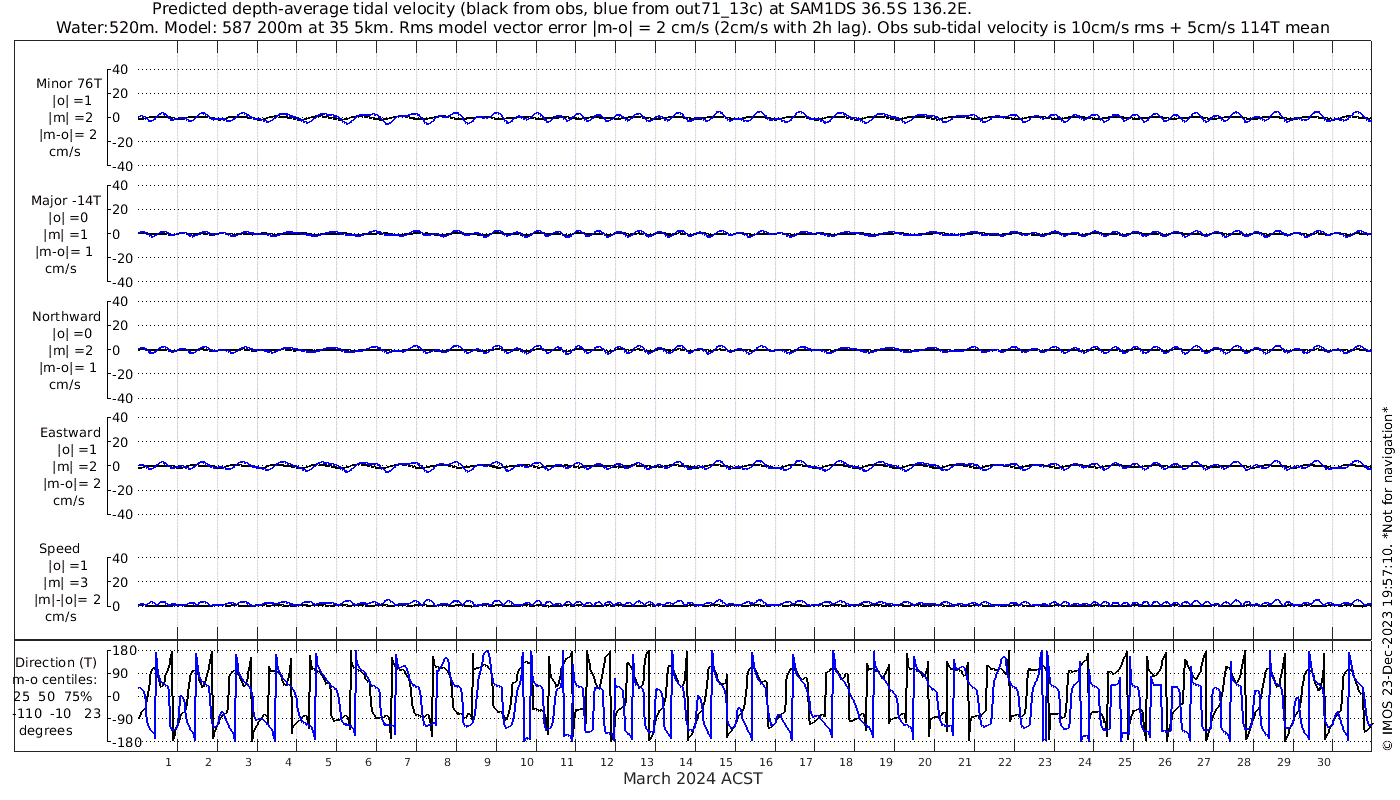The width and height of the screenshot is (1400, 800).
Task: Click the '25 50 75%' centile header
Action: tap(53, 696)
